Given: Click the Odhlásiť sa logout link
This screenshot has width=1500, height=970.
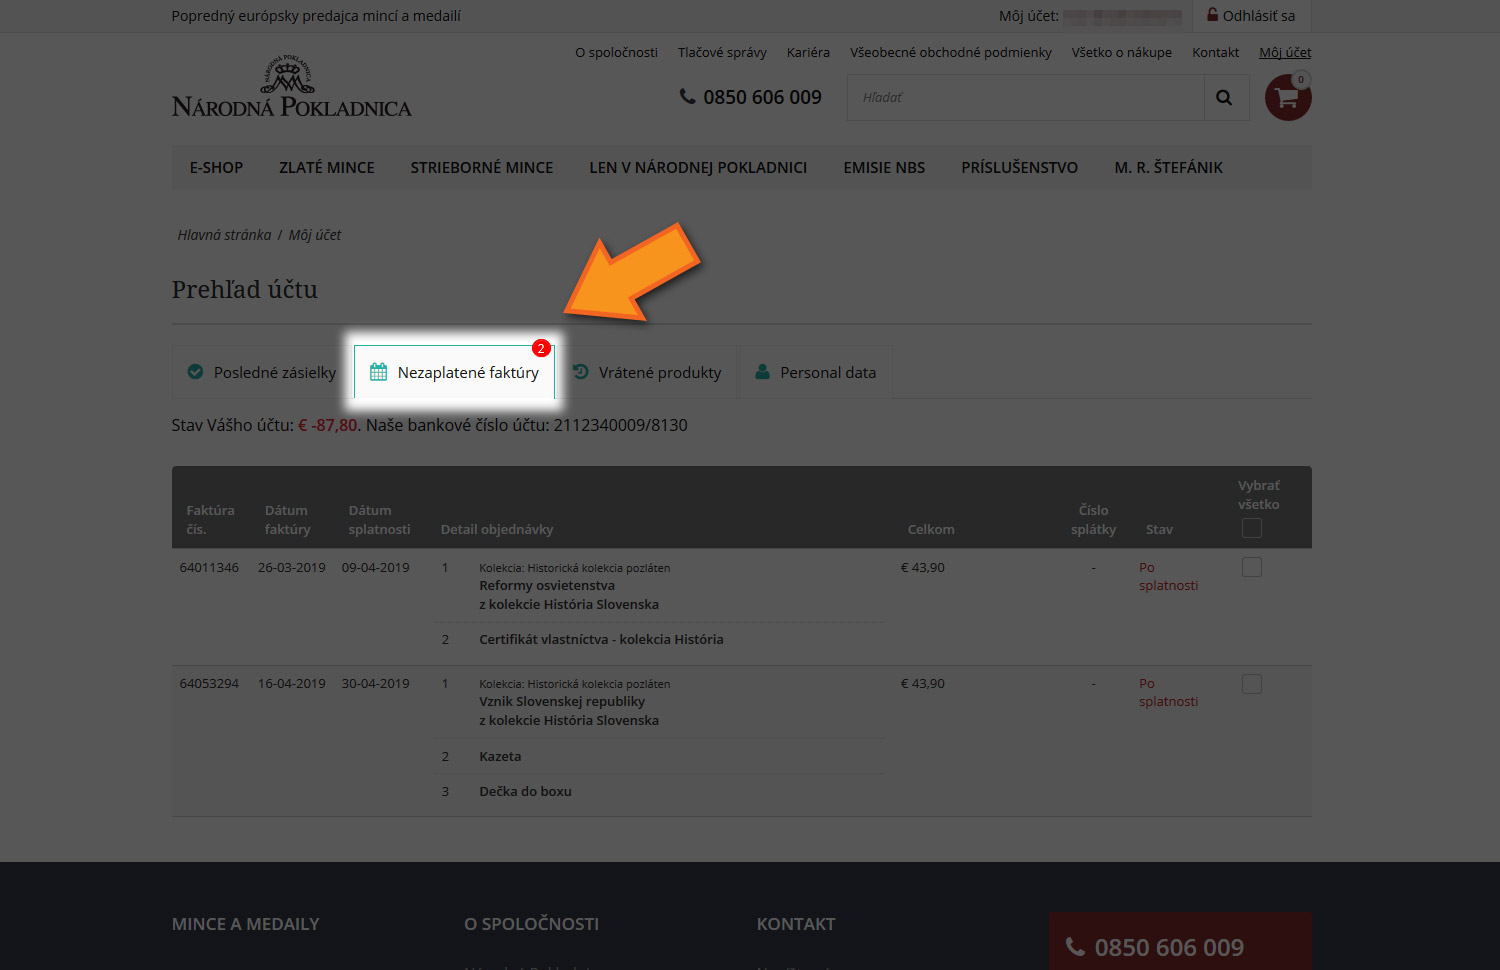Looking at the screenshot, I should 1258,15.
